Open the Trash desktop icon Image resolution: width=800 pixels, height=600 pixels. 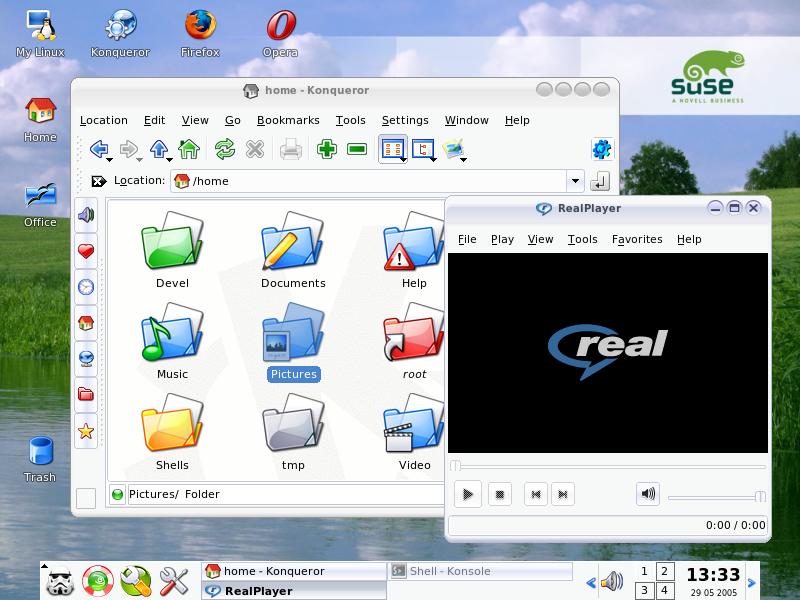[x=40, y=459]
